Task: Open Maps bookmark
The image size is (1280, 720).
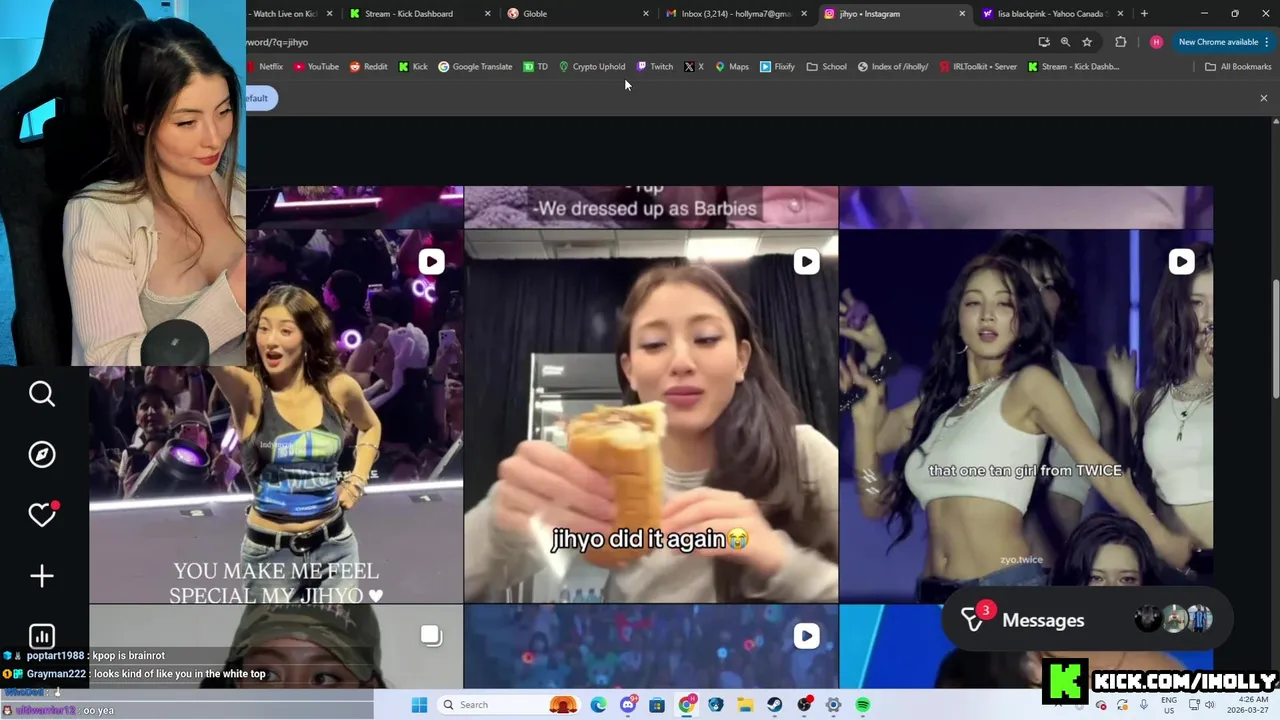Action: 732,67
